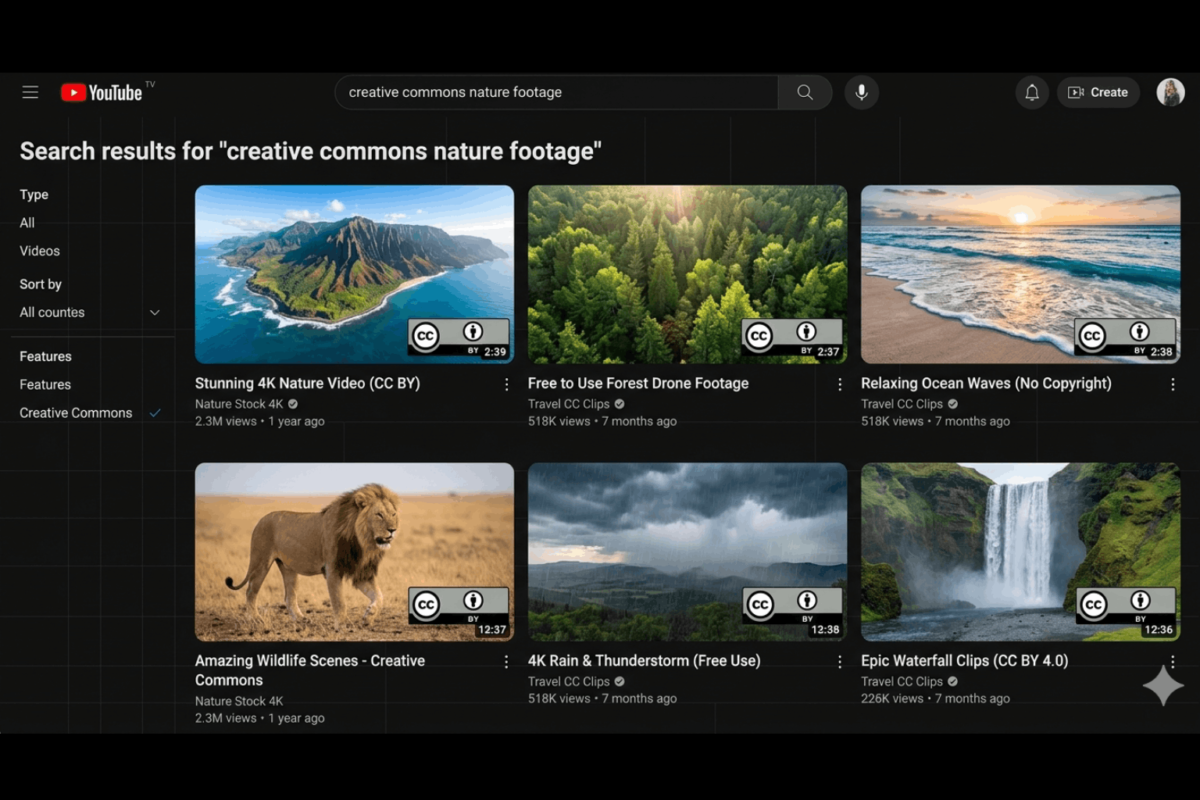This screenshot has height=800, width=1200.
Task: Play the lion wildlife video thumbnail
Action: click(x=354, y=551)
